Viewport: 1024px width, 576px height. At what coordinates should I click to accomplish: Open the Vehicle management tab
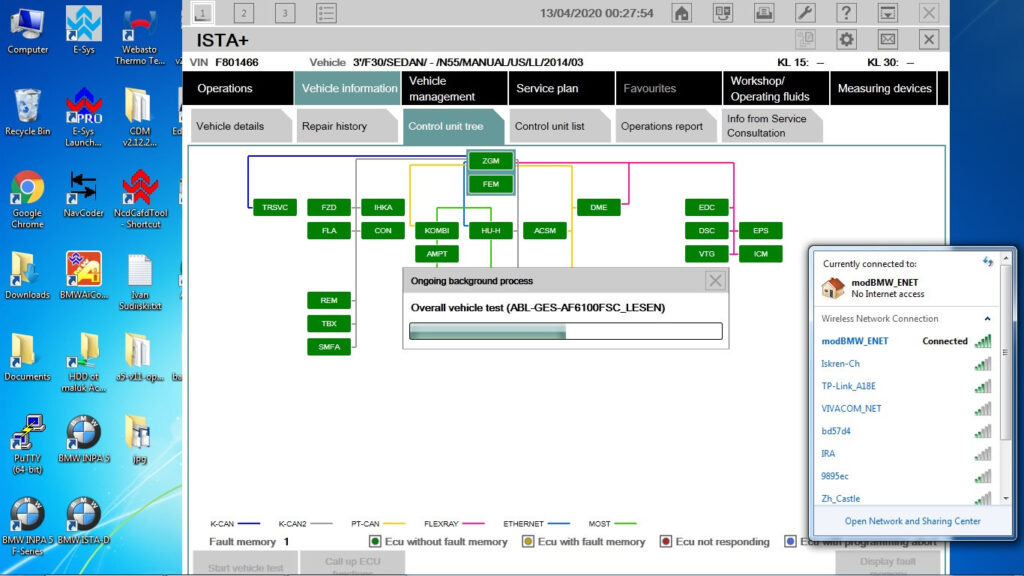(x=455, y=88)
